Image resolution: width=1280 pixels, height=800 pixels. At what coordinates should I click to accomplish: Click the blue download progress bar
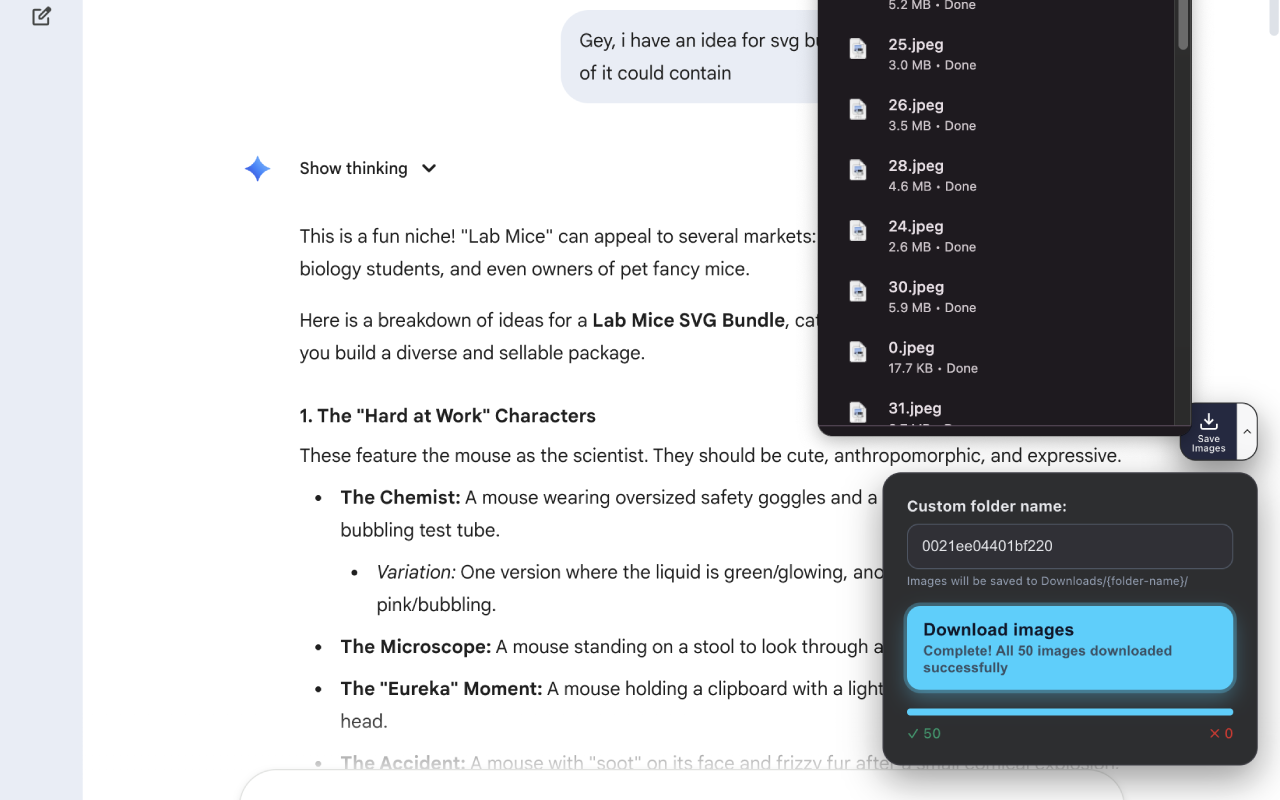pyautogui.click(x=1070, y=712)
